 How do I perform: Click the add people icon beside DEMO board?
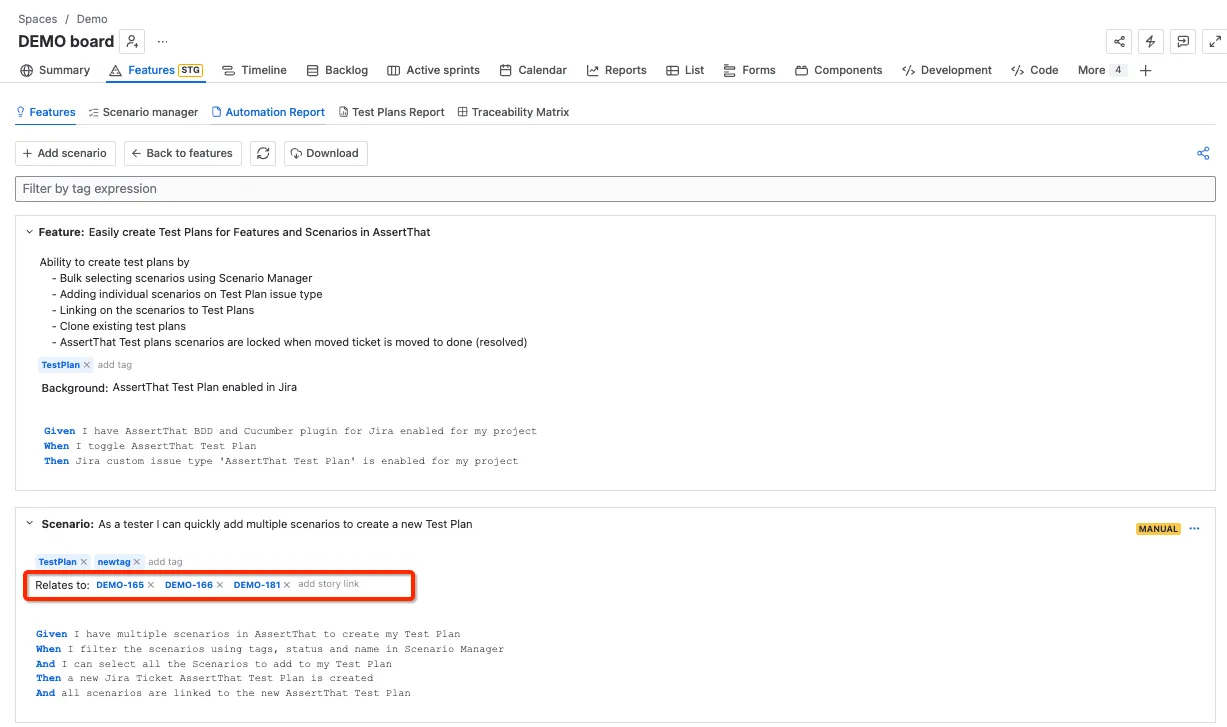[x=132, y=41]
